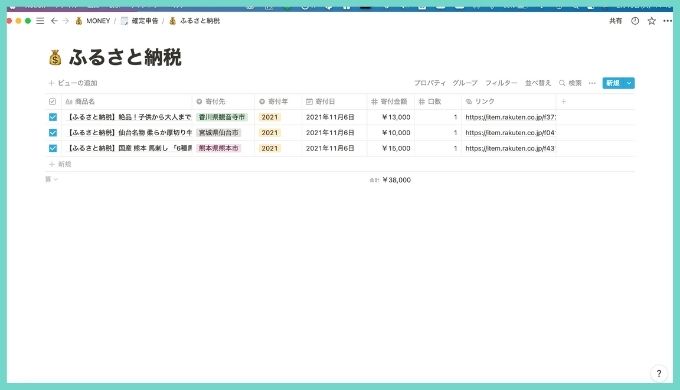Uncheck the 子供から大人まで row checkbox
This screenshot has height=390, width=680.
[x=53, y=117]
